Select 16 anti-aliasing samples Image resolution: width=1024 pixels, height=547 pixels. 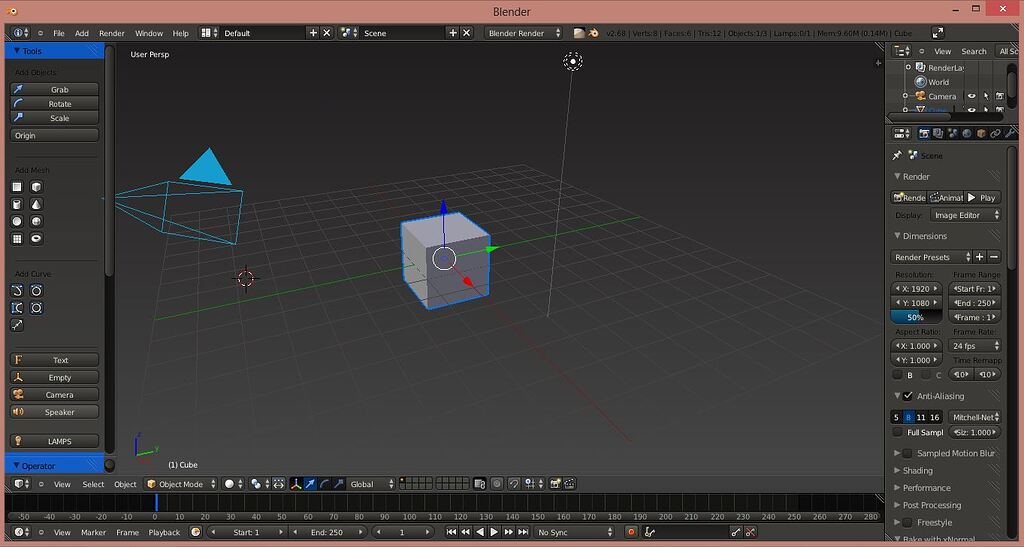tap(935, 417)
